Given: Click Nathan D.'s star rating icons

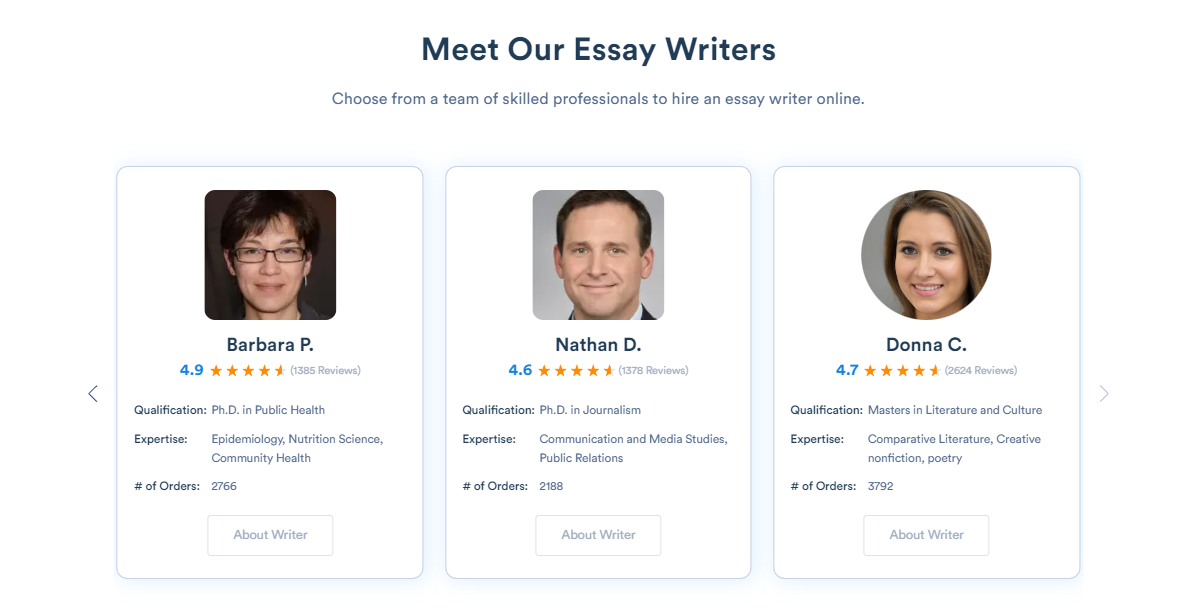Looking at the screenshot, I should (x=576, y=371).
